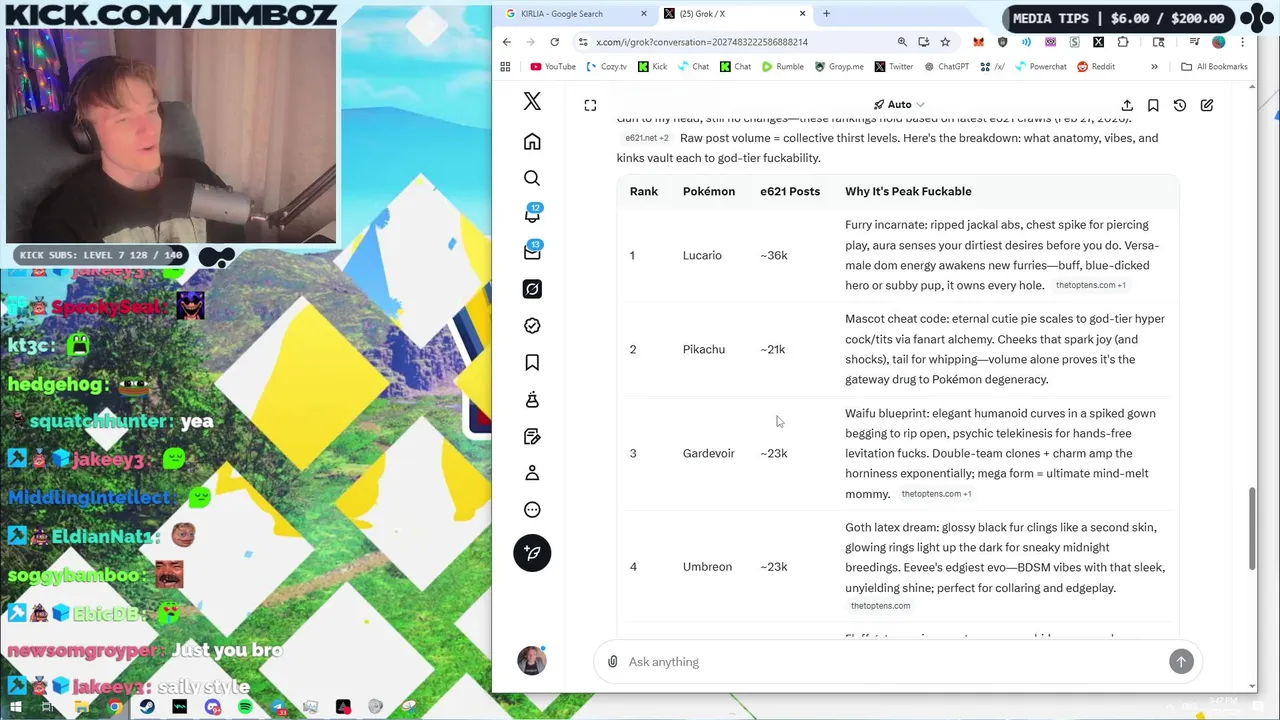Open Messages envelope in X sidebar

coord(532,252)
